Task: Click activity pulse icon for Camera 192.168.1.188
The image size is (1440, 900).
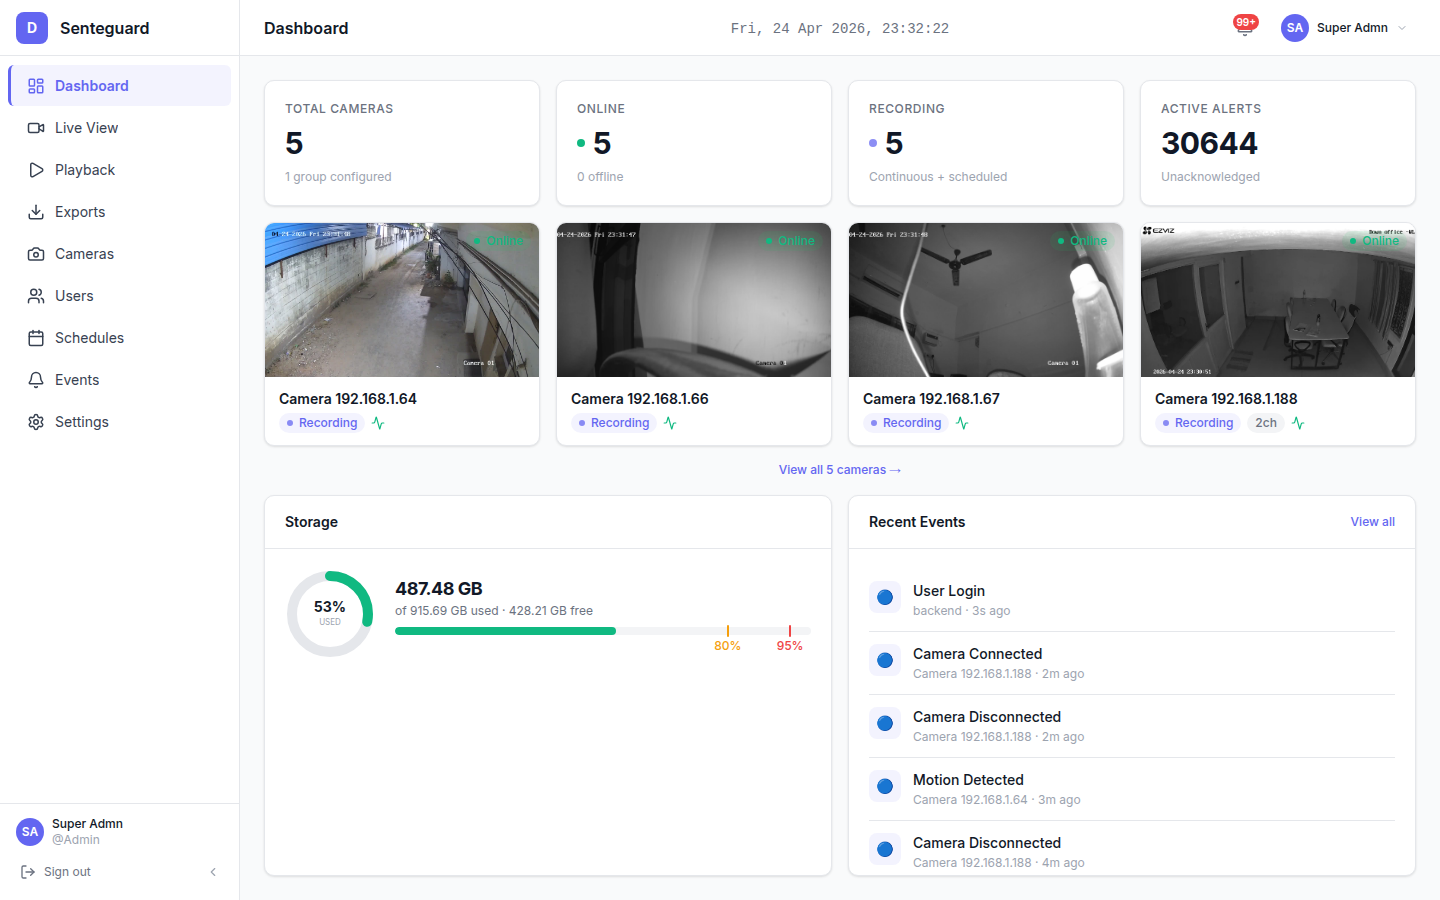Action: coord(1298,423)
